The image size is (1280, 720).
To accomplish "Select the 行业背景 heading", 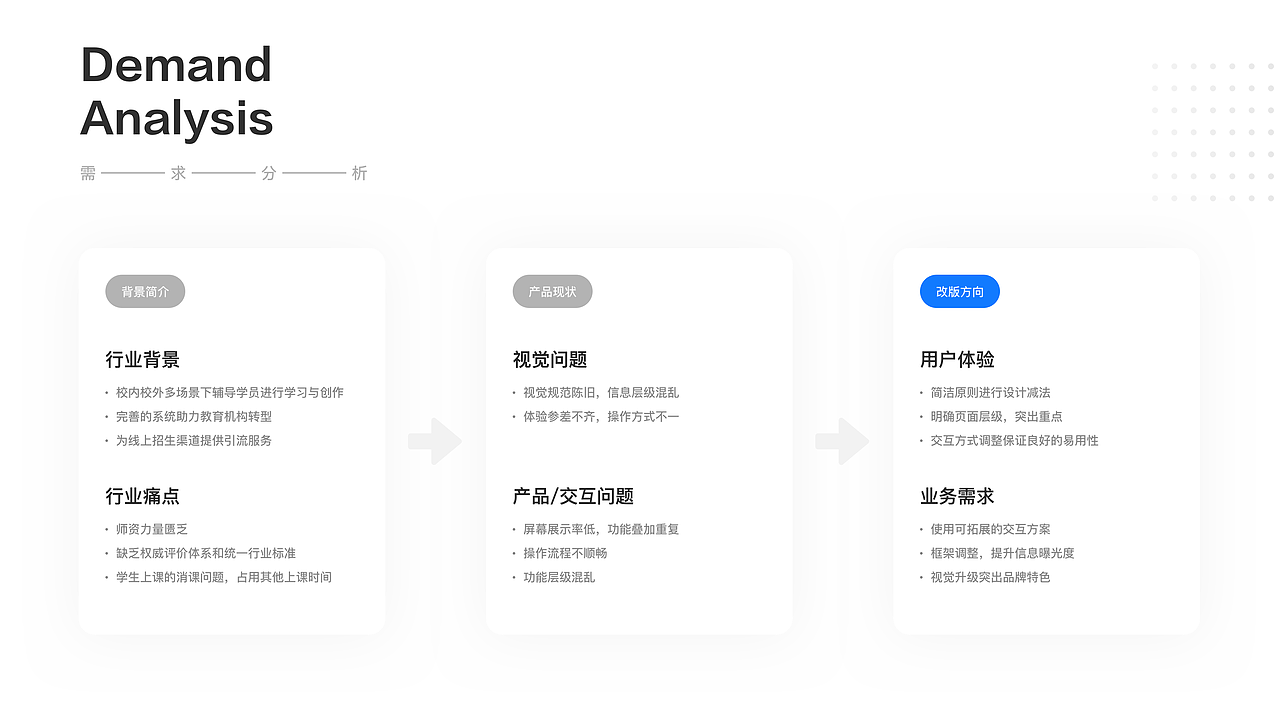I will click(x=143, y=360).
